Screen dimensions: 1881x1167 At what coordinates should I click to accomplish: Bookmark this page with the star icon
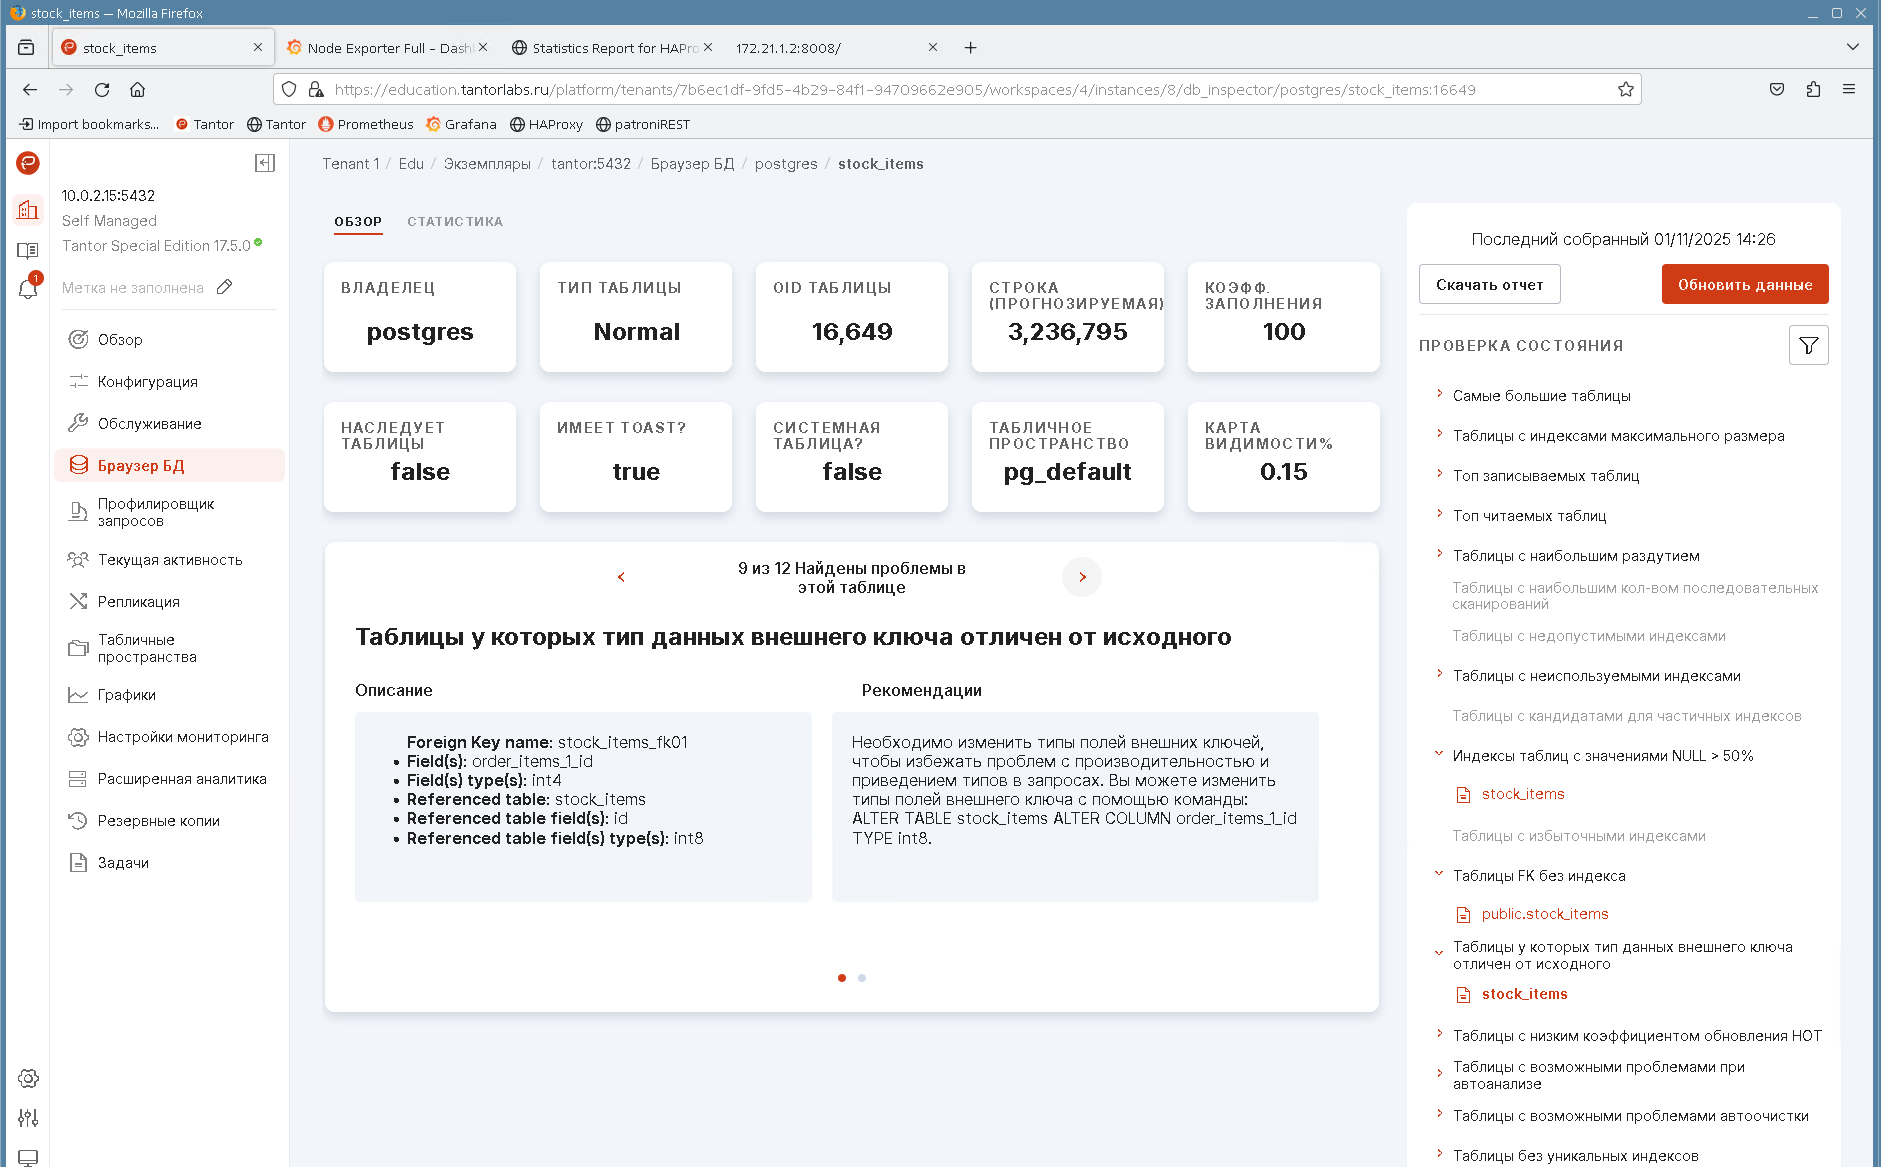[x=1626, y=90]
